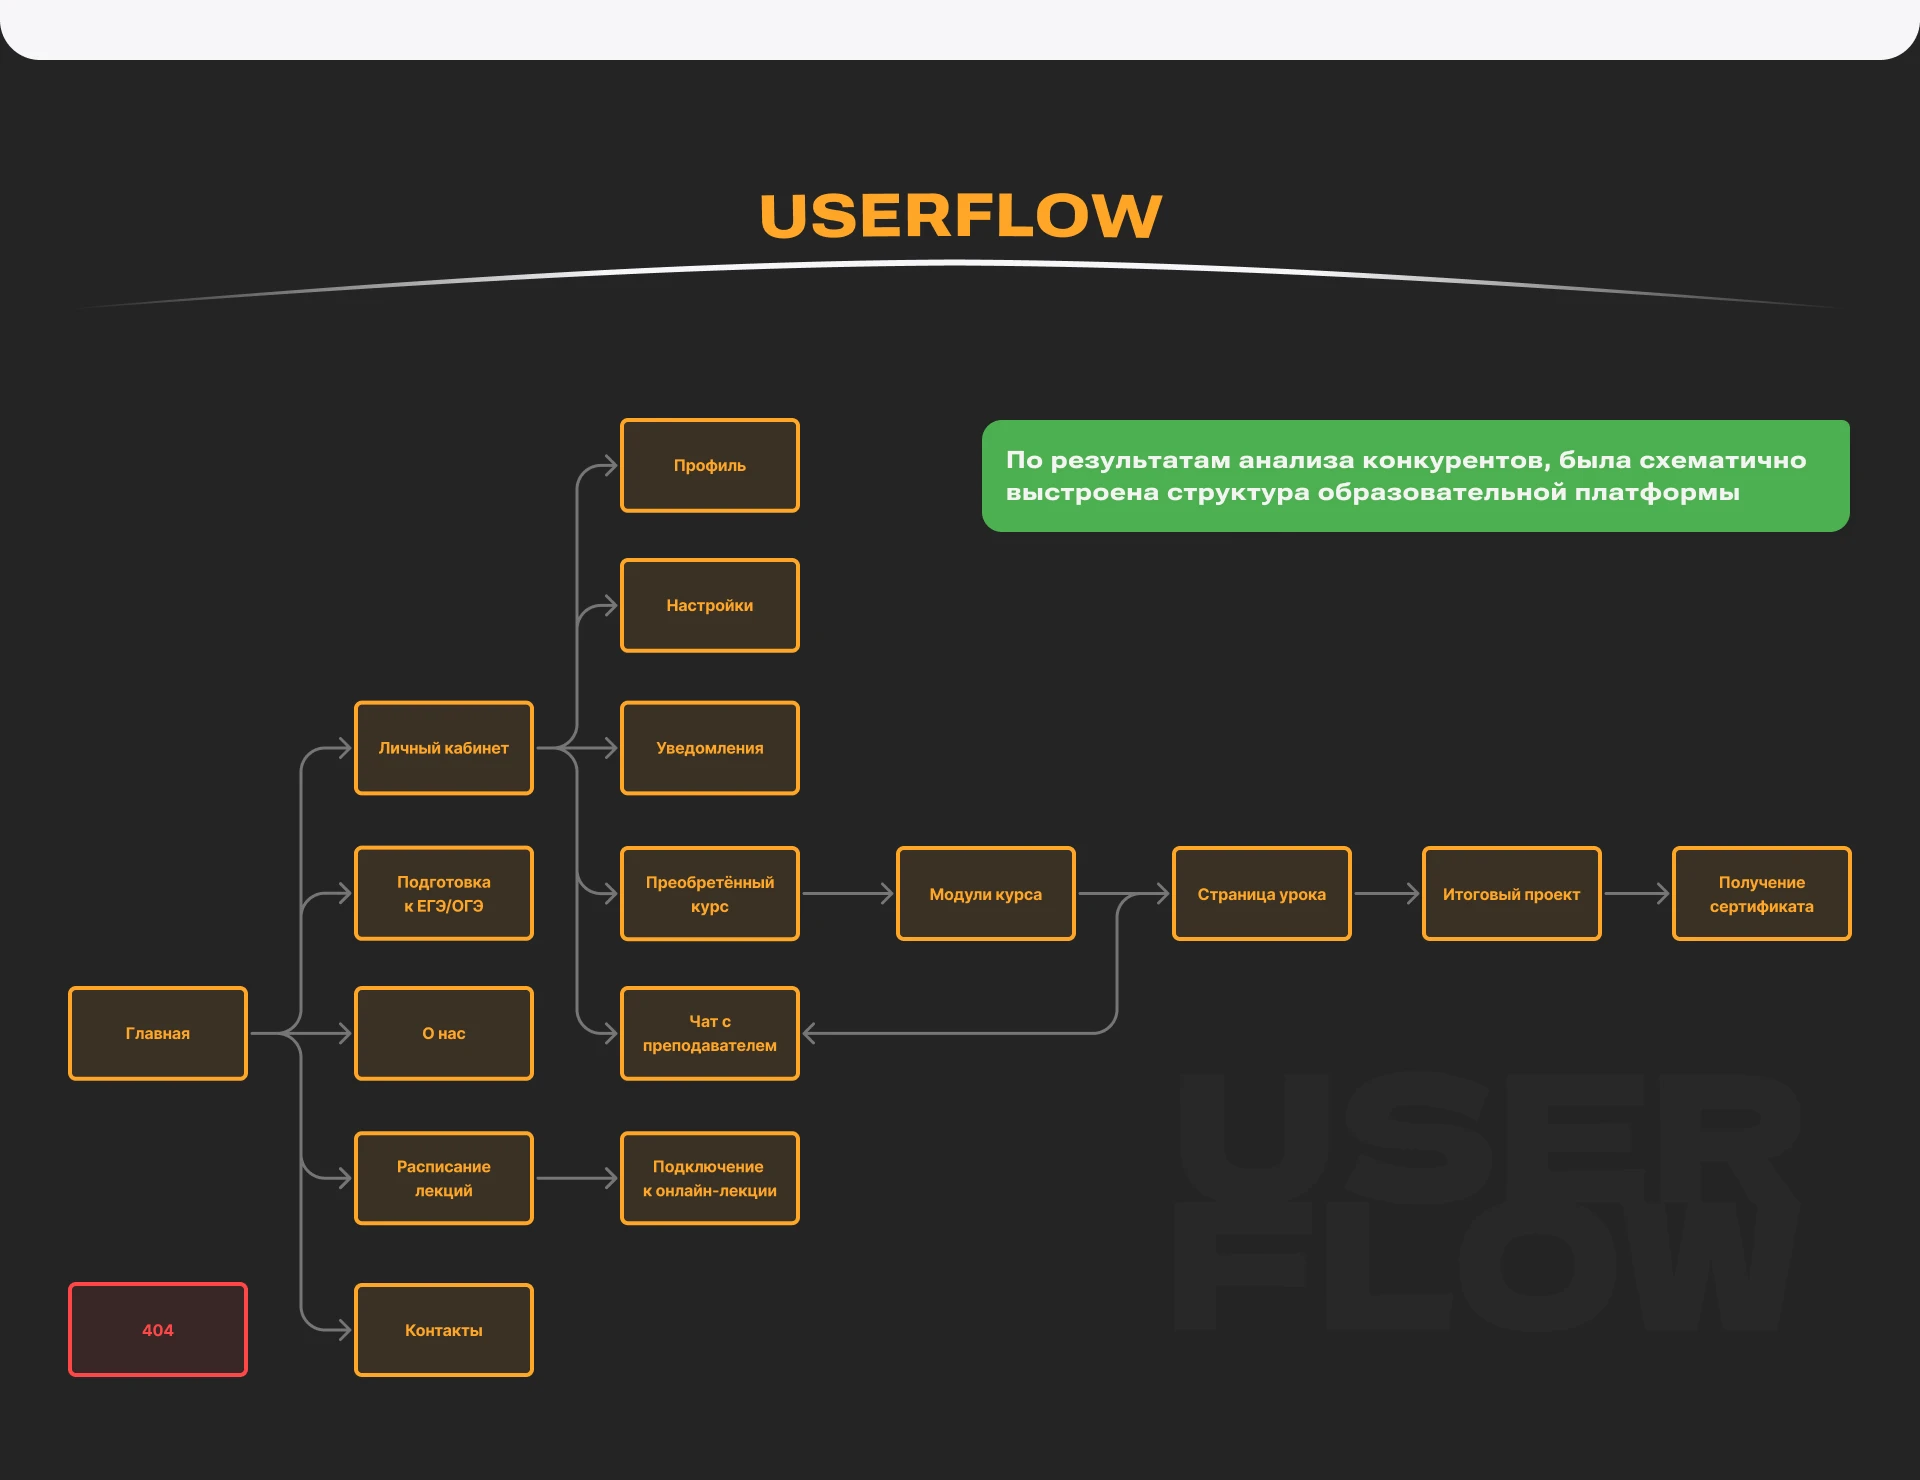
Task: Select the Модули курса node
Action: 986,893
